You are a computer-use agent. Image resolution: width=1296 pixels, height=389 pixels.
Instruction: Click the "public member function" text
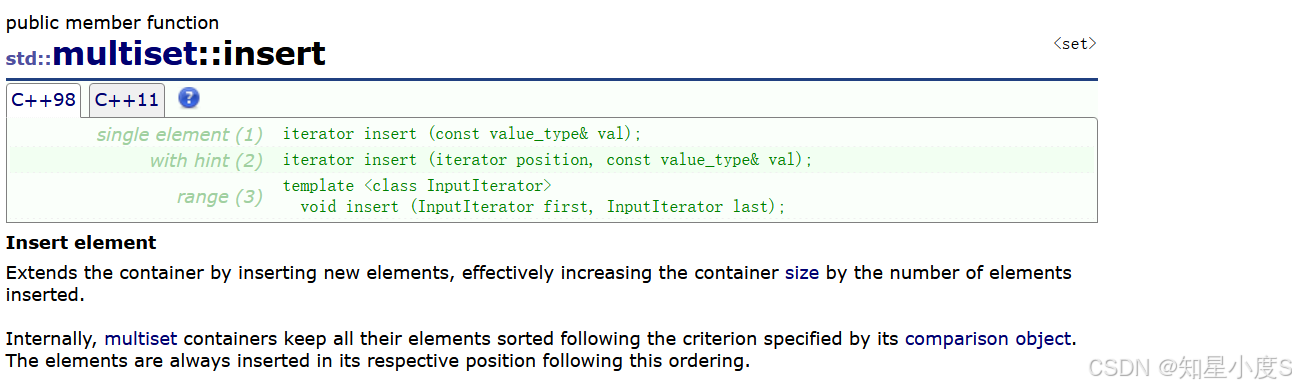point(112,23)
